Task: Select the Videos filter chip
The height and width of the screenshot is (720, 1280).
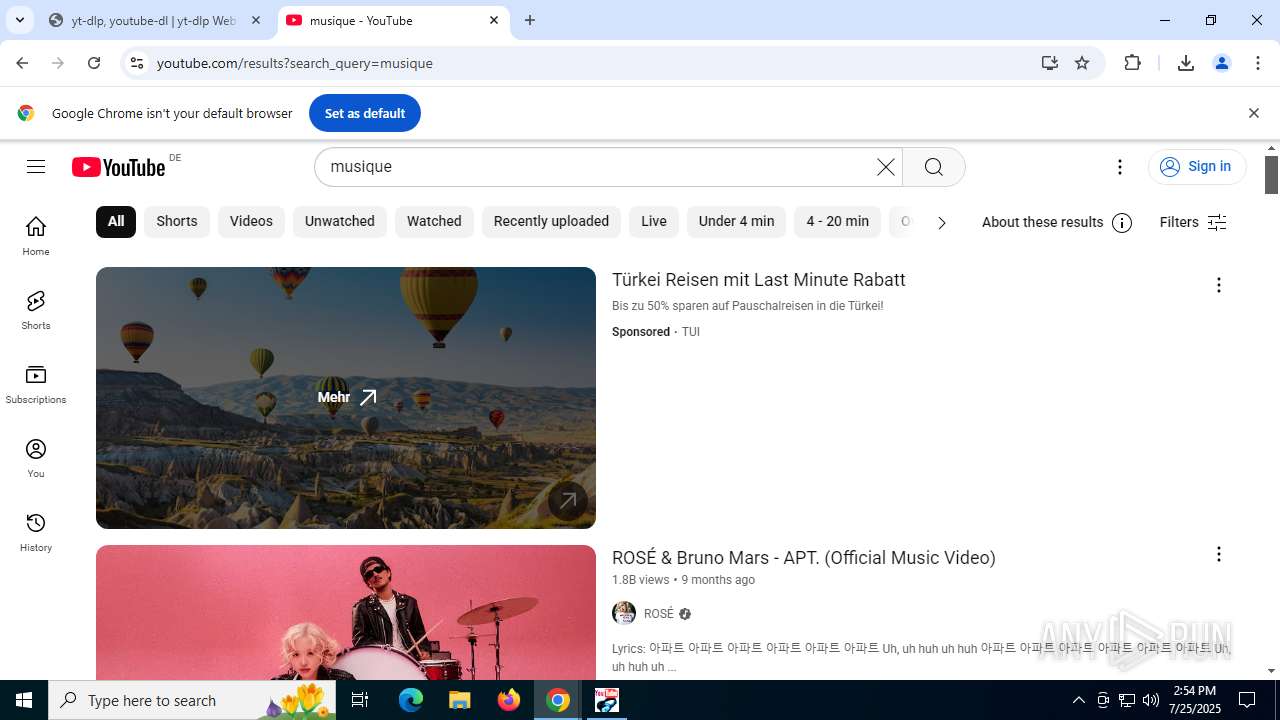Action: 251,222
